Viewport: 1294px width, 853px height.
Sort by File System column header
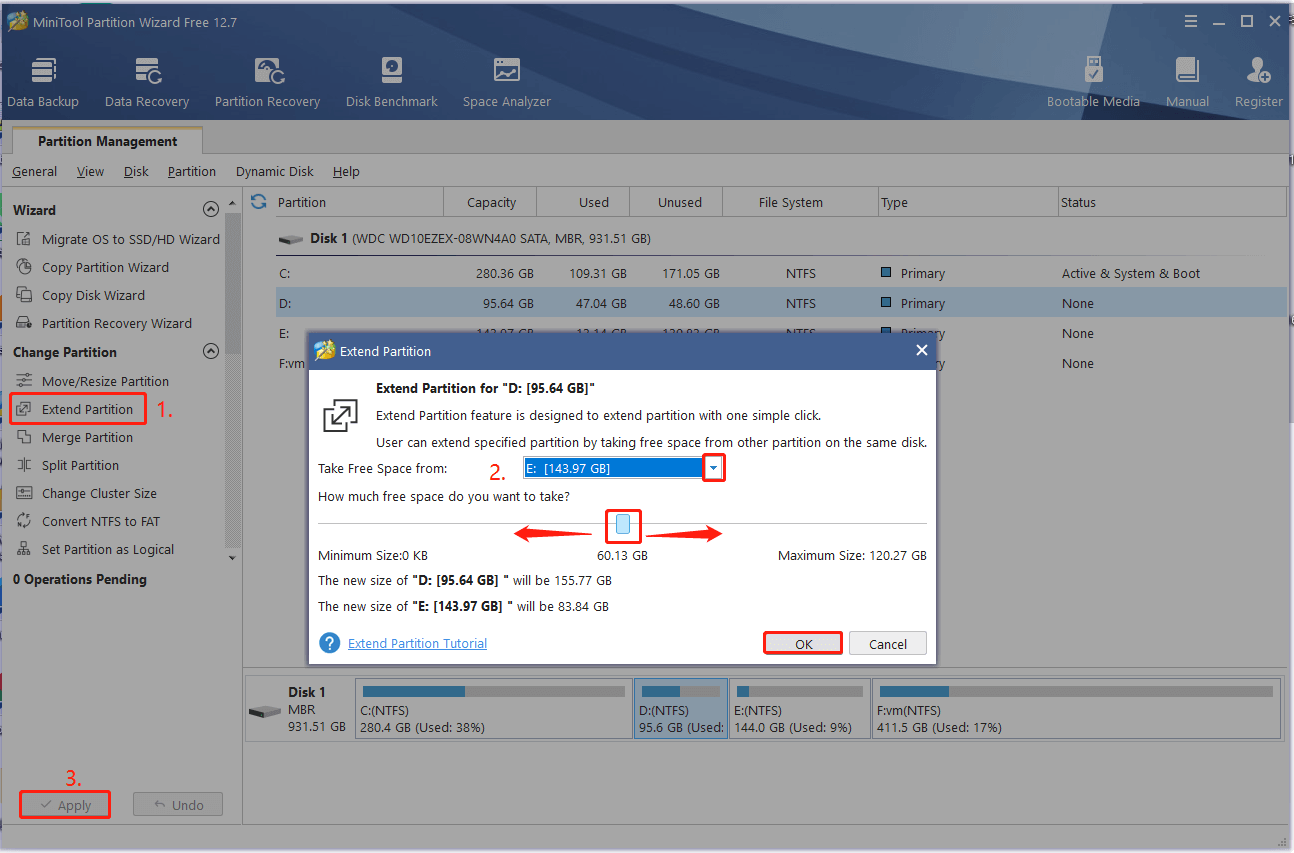[x=800, y=202]
